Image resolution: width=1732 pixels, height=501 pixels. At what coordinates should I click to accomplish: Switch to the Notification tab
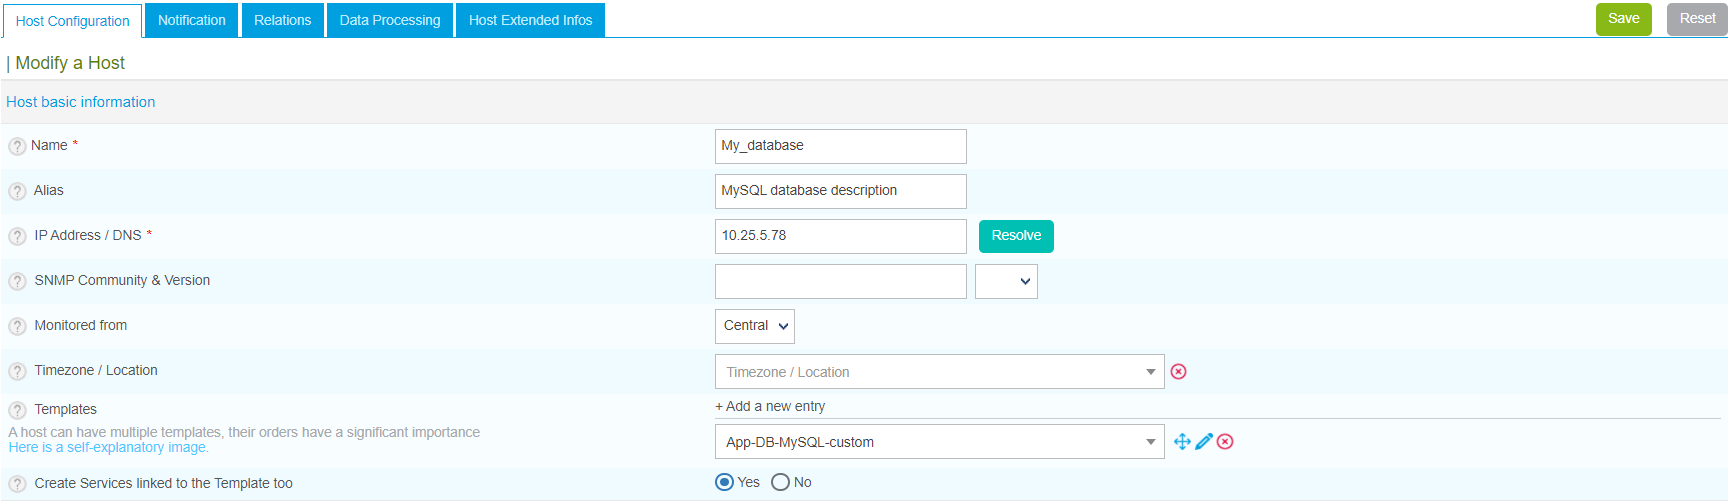coord(192,20)
